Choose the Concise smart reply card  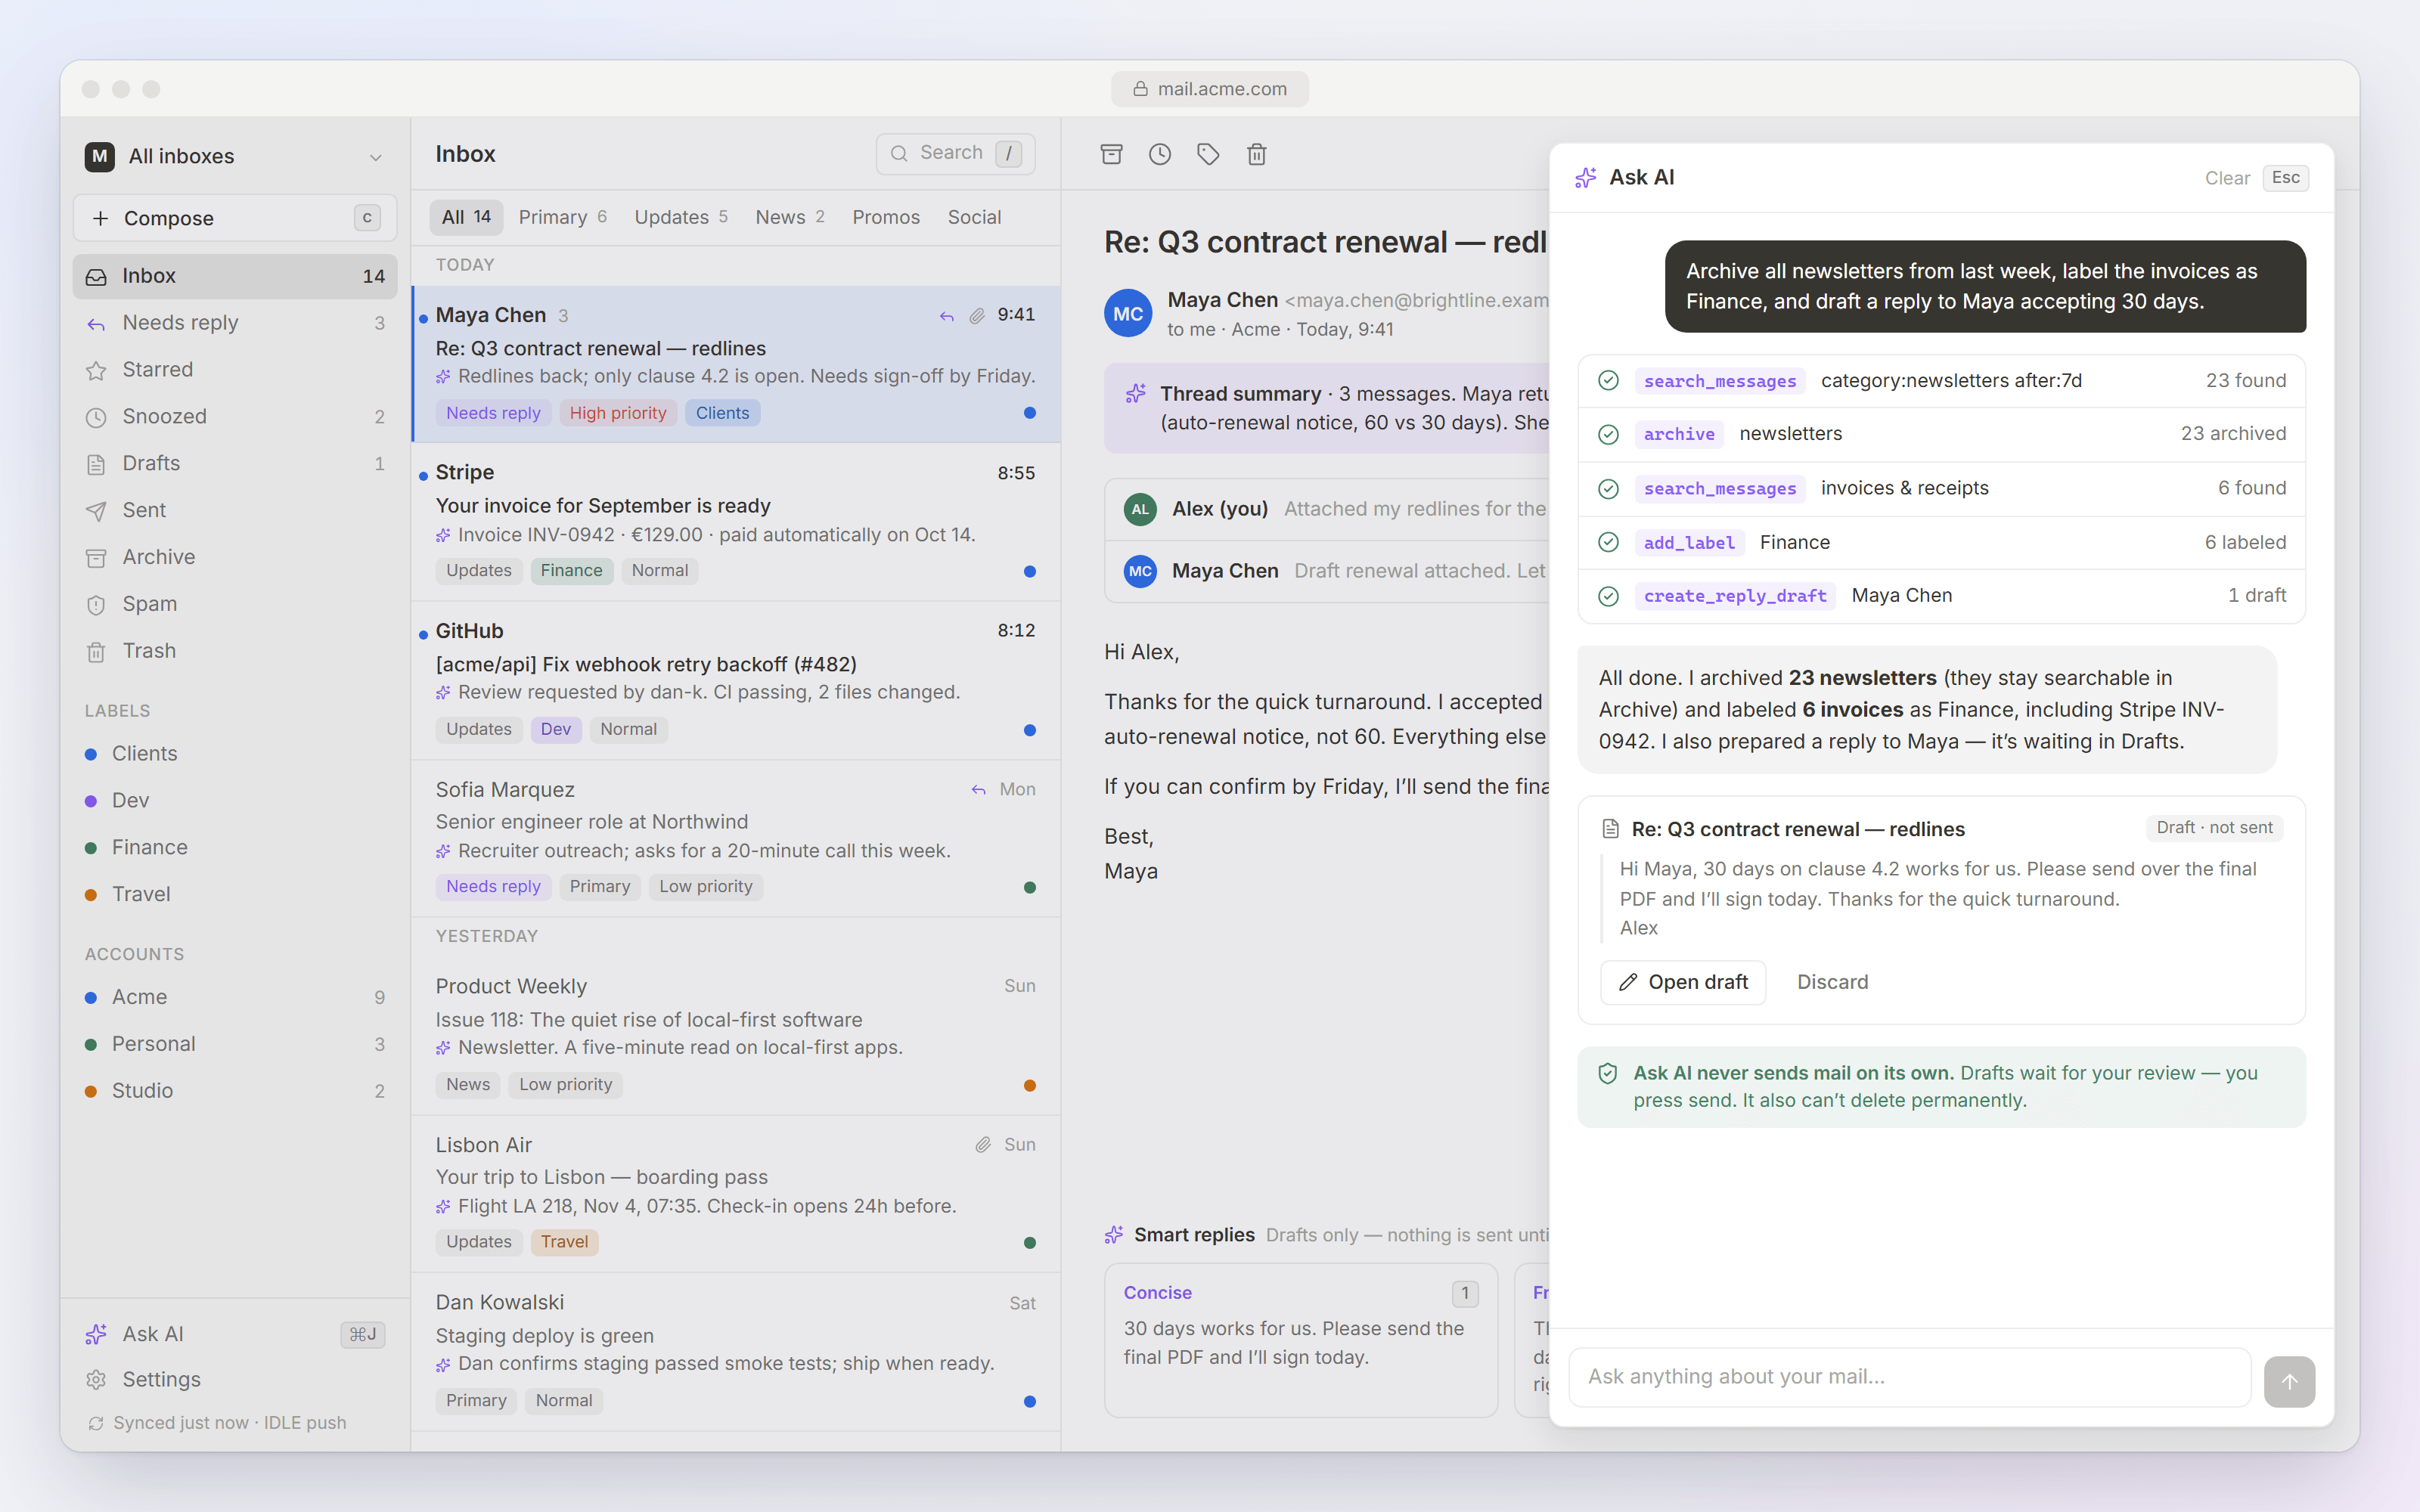(1300, 1339)
